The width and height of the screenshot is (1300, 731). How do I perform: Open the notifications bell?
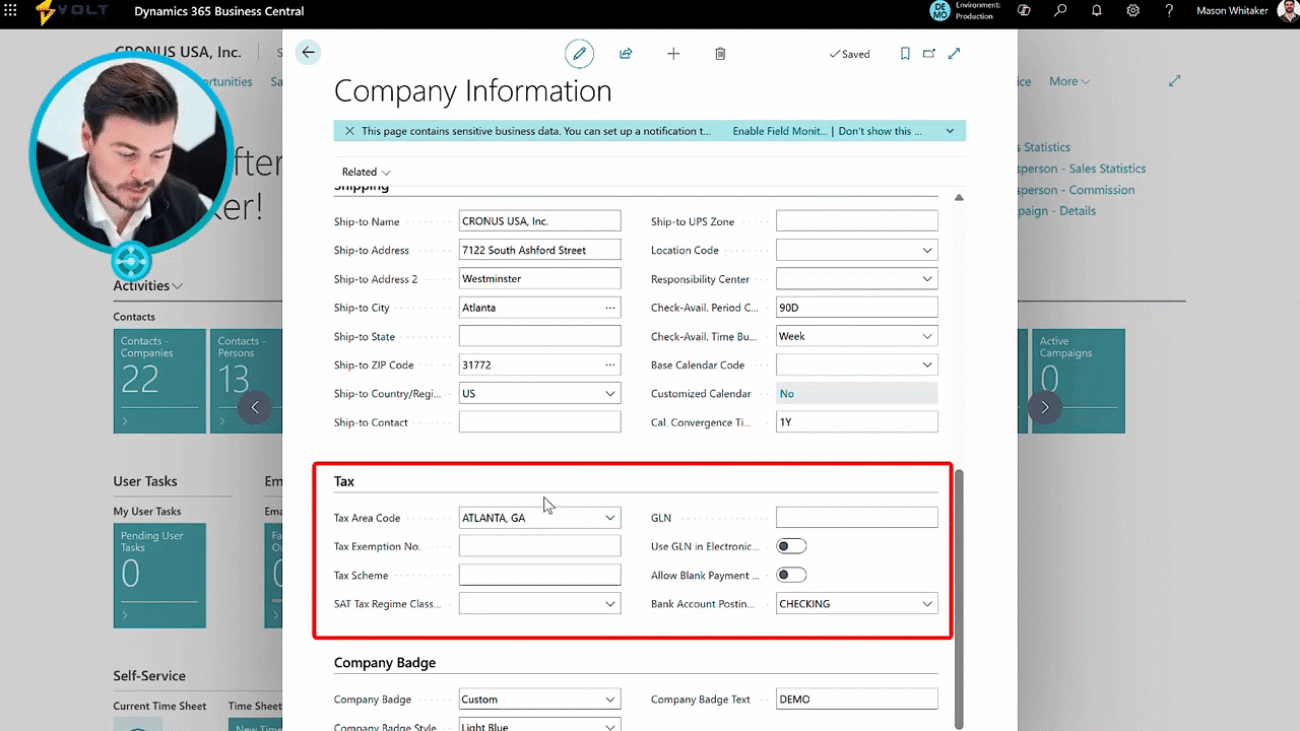(1096, 11)
